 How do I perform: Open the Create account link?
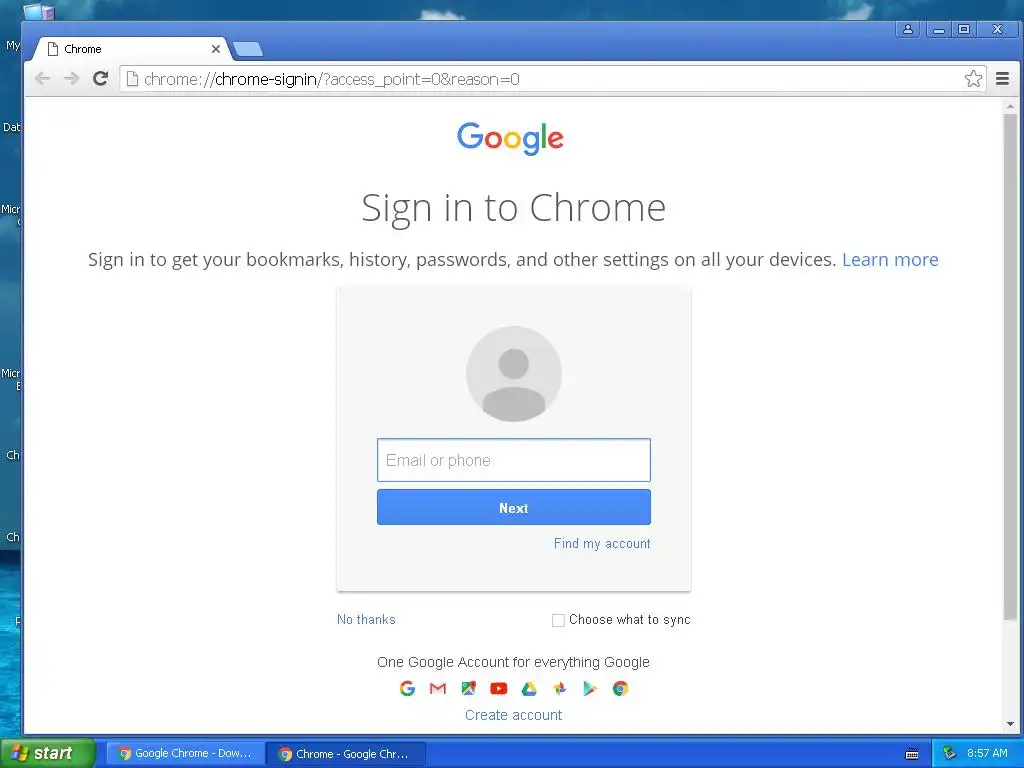point(513,715)
